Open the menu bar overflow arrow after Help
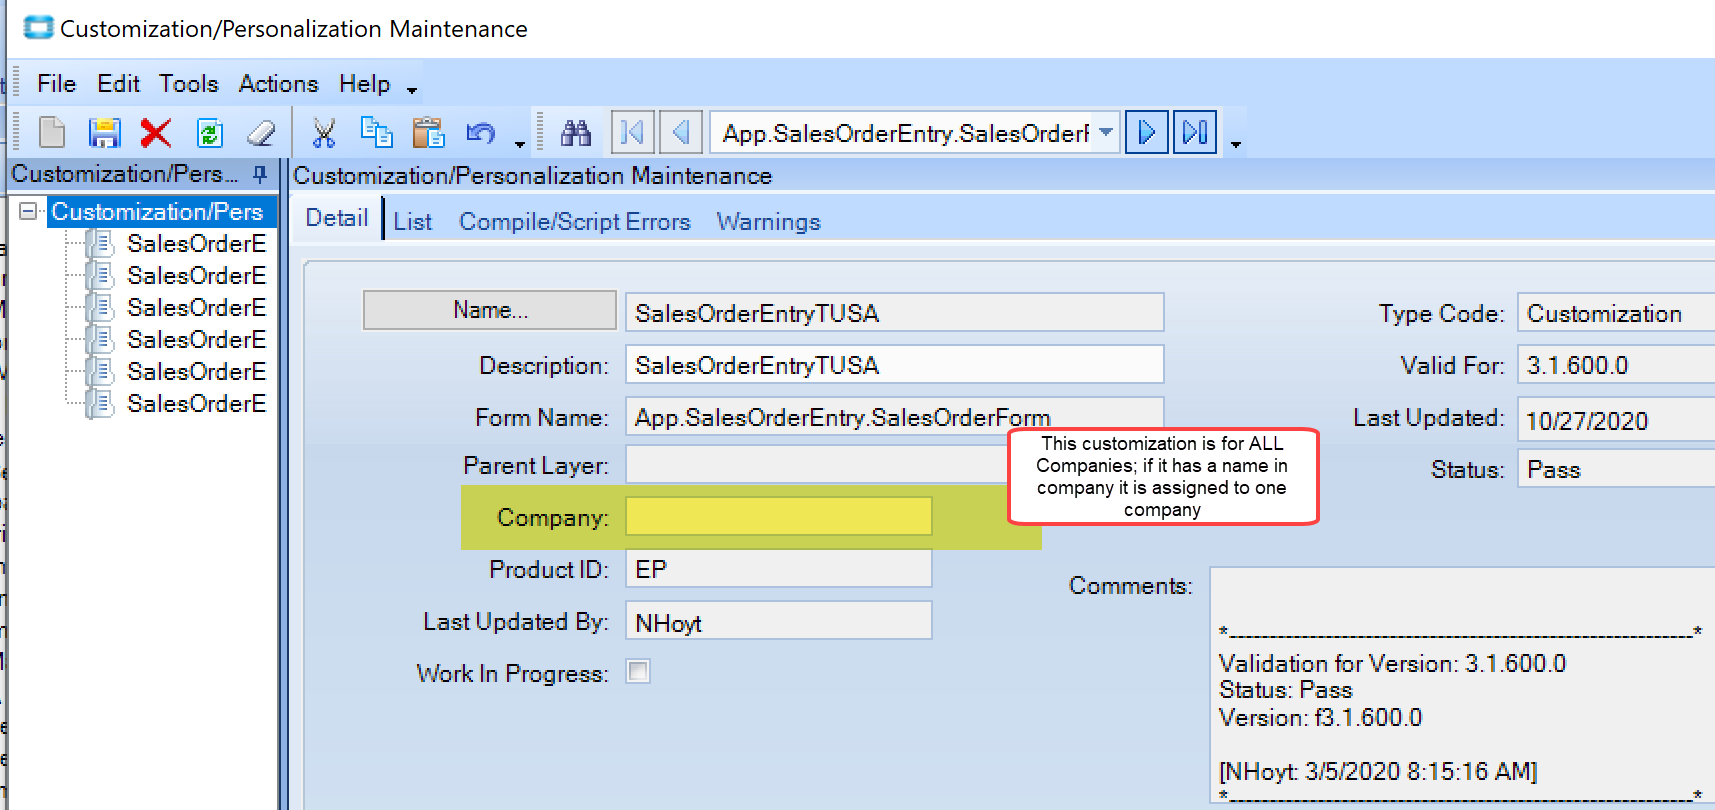1715x810 pixels. point(412,90)
